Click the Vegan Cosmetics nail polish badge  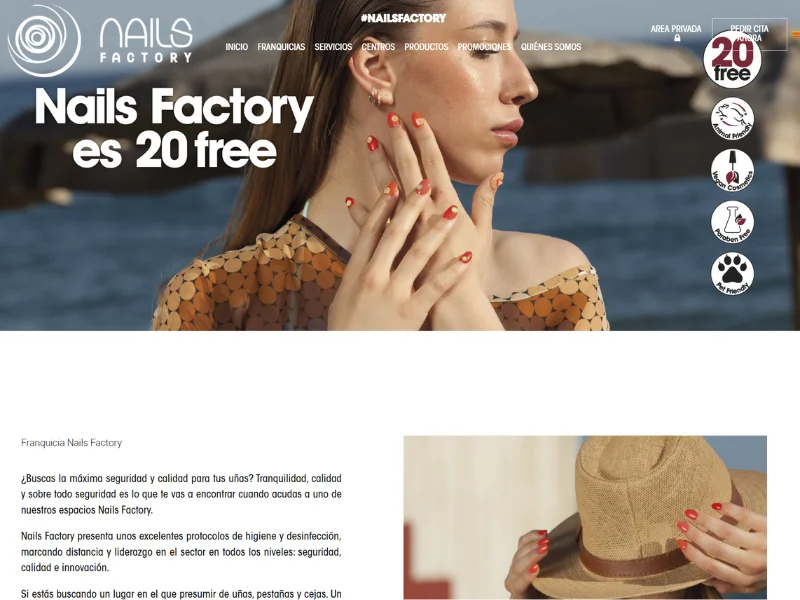[x=732, y=170]
